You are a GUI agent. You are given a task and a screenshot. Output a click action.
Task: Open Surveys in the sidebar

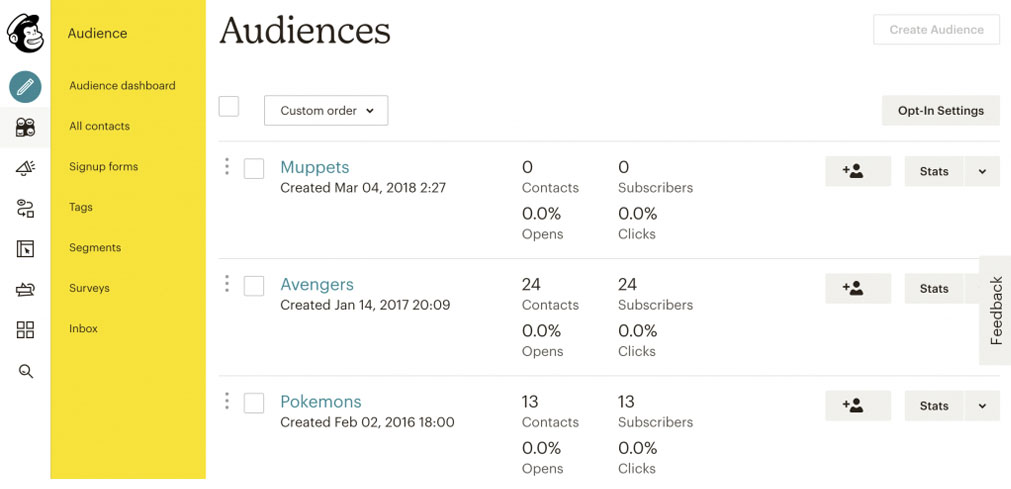point(89,288)
